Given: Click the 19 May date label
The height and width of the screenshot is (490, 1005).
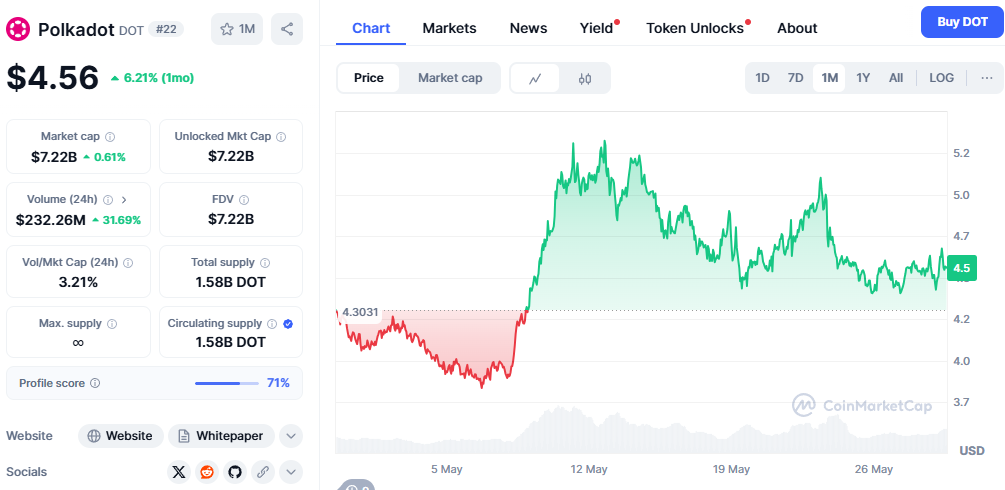Looking at the screenshot, I should (731, 469).
